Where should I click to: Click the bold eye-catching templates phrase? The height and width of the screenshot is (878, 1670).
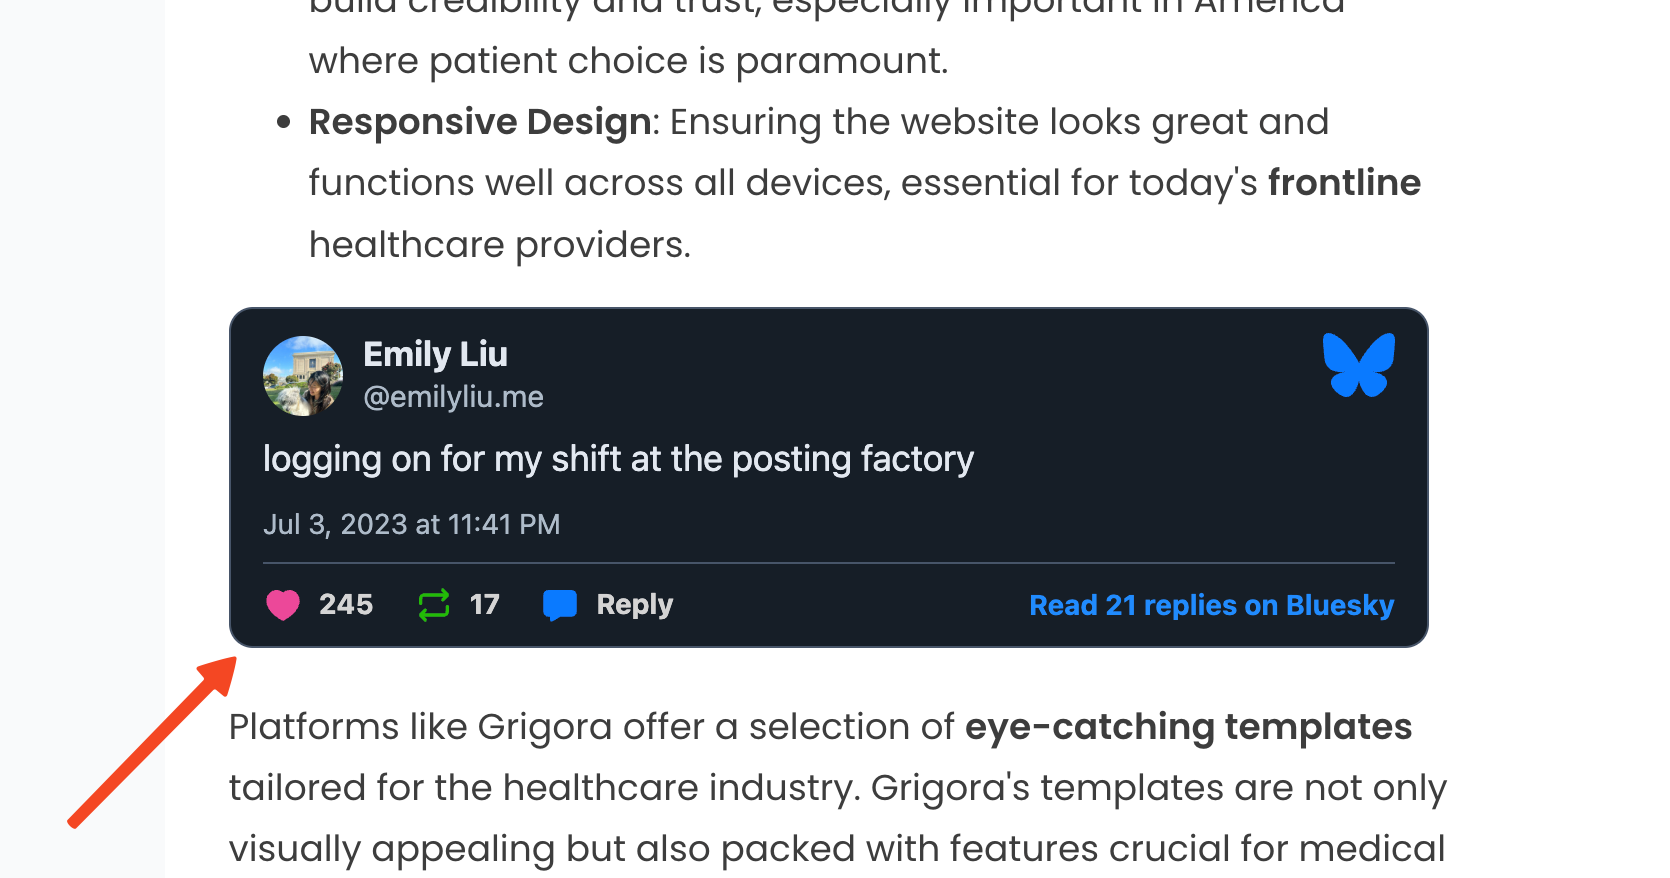1188,727
